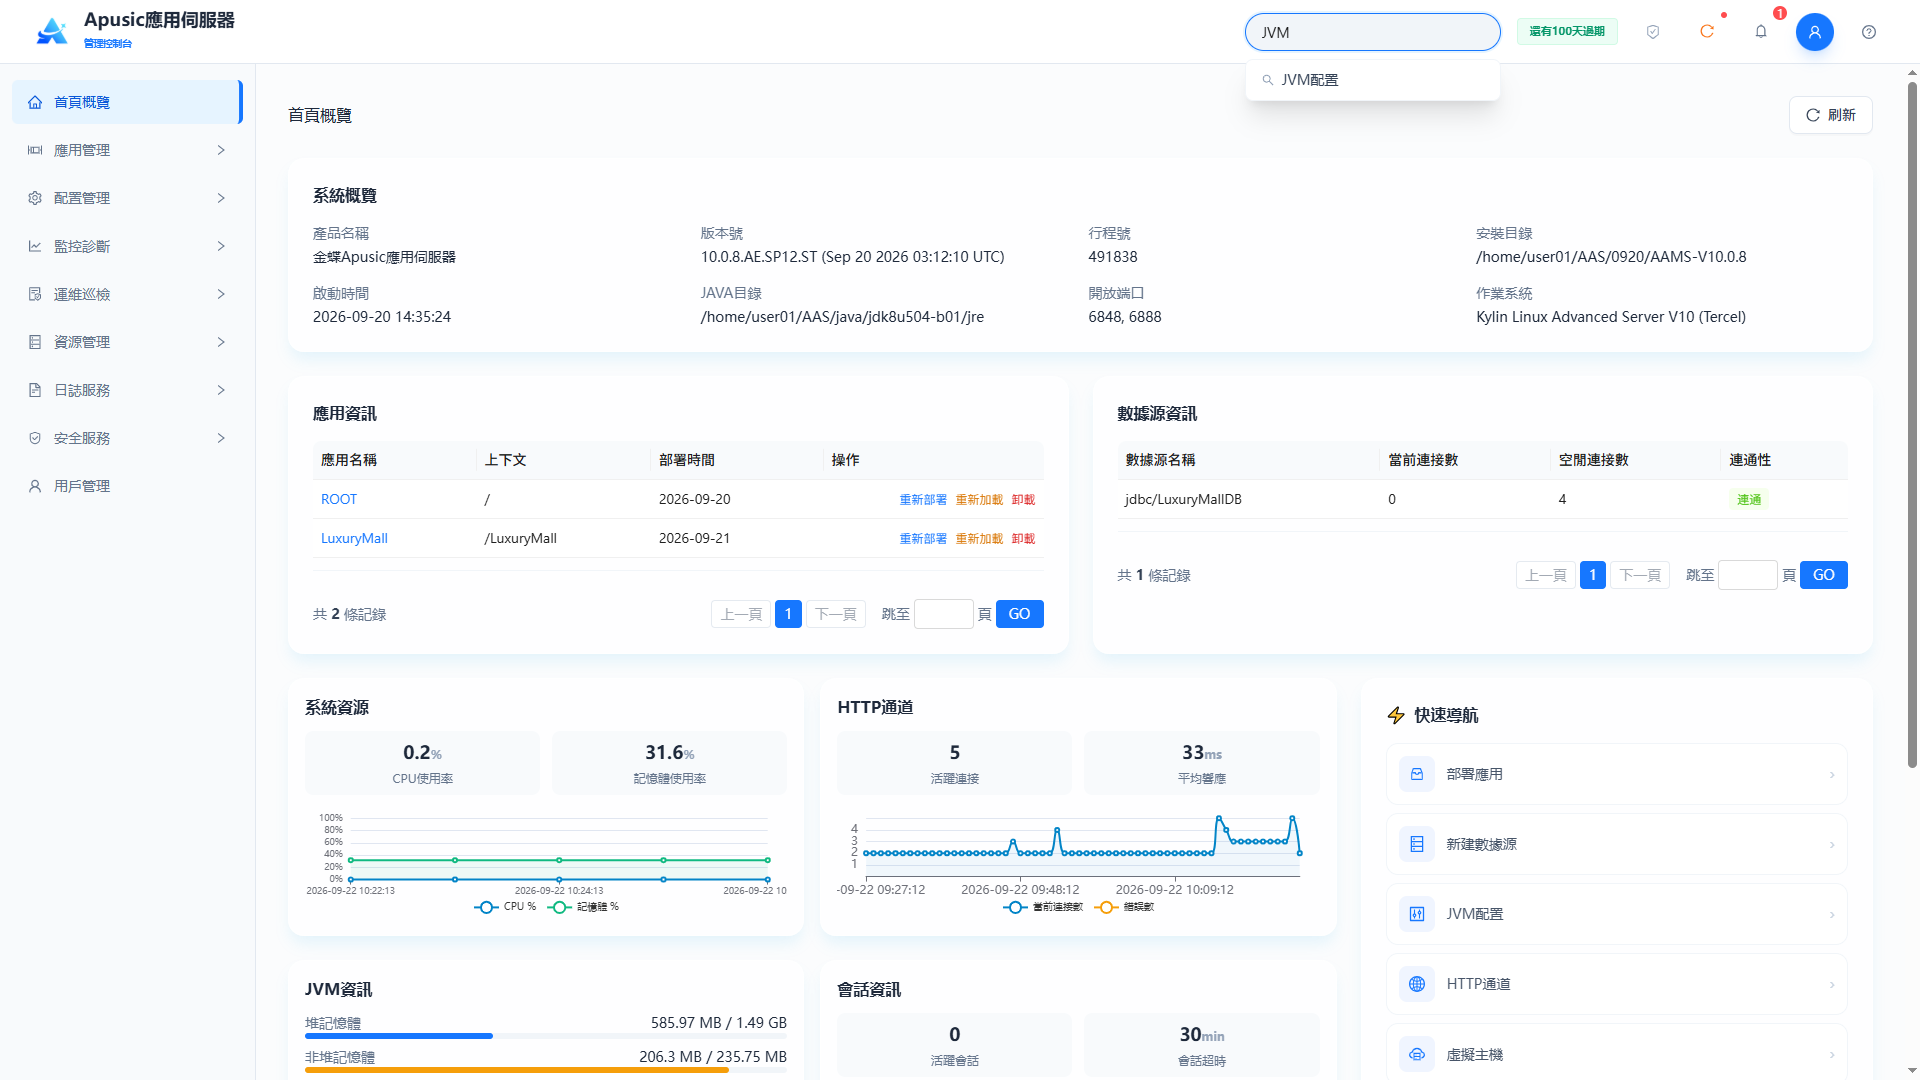Toggle the 當前連接數 legend series

pos(1043,907)
